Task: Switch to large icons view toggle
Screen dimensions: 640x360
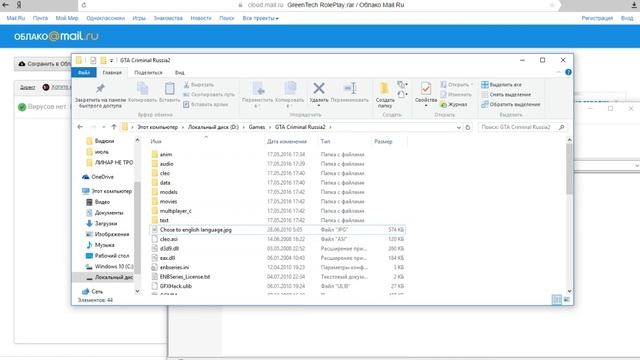Action: coord(567,300)
